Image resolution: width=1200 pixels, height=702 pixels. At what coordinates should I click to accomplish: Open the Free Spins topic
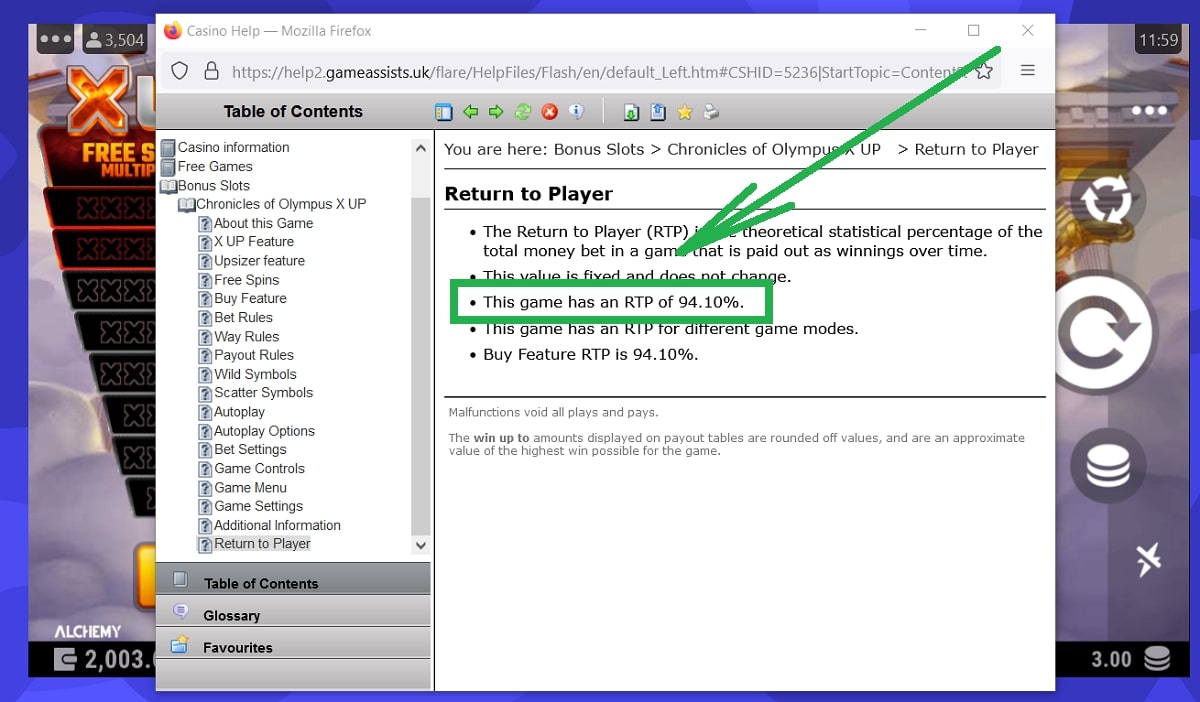[247, 280]
